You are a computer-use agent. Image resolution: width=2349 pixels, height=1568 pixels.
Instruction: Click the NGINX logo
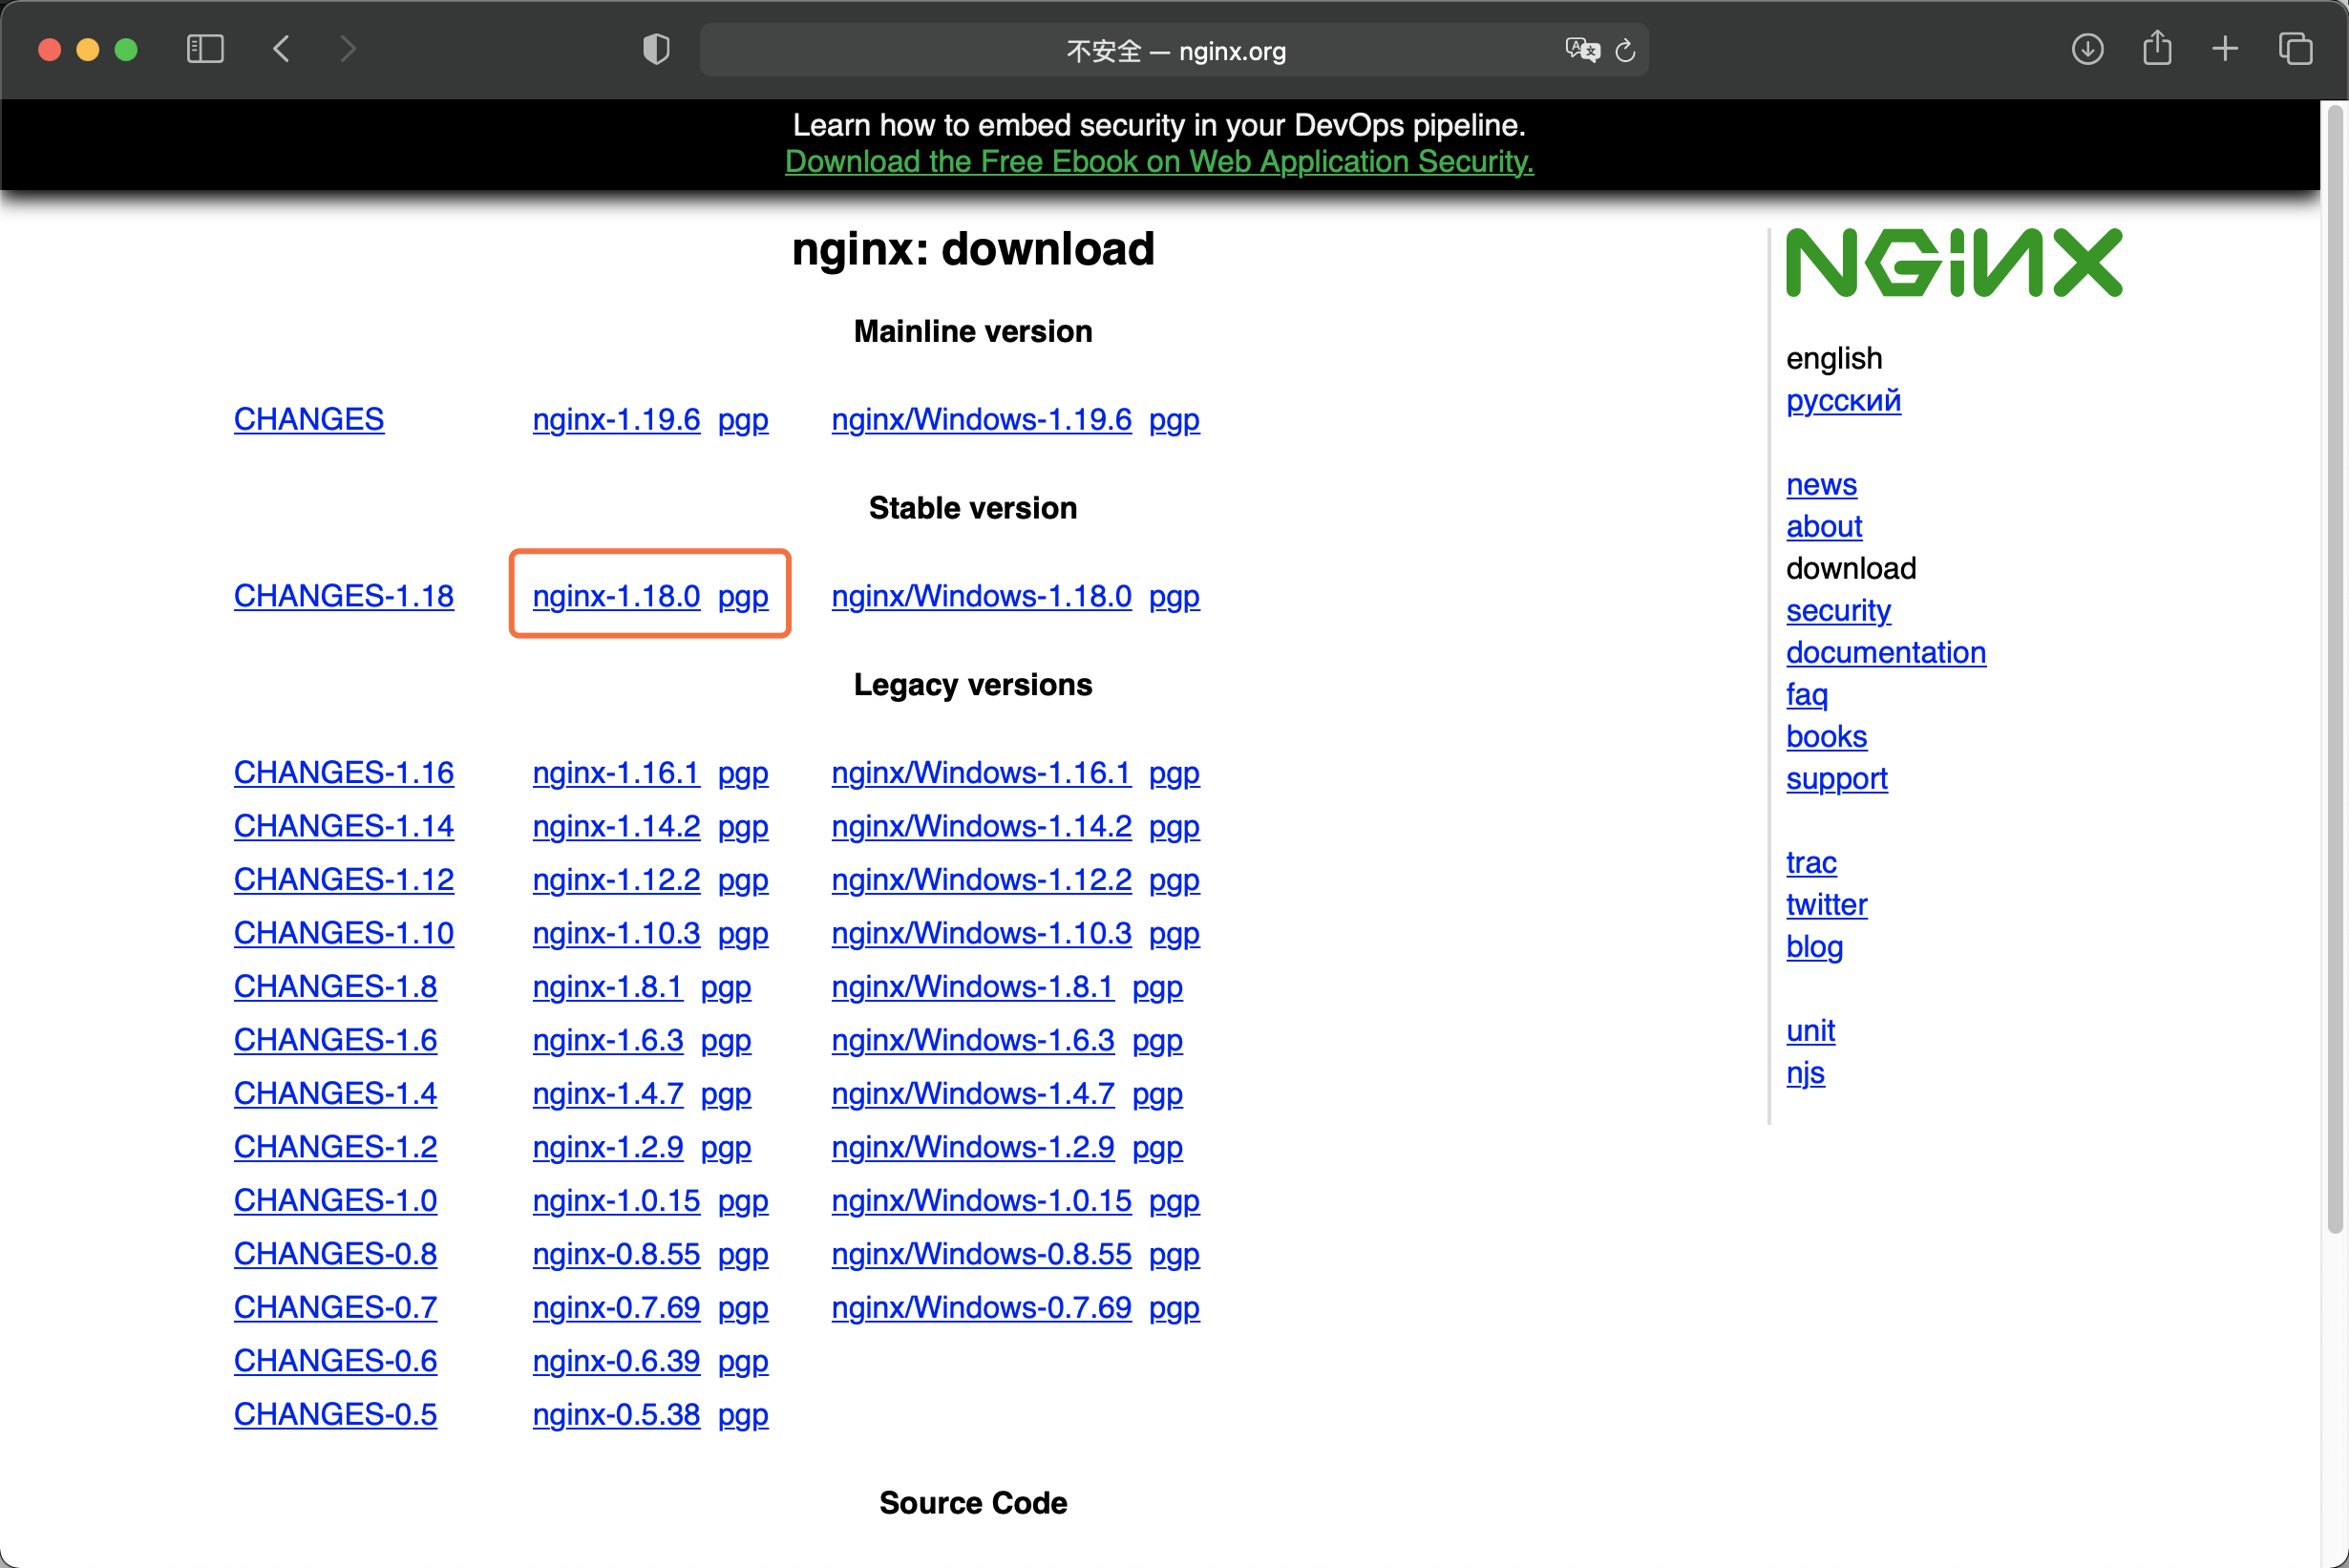[x=1953, y=262]
